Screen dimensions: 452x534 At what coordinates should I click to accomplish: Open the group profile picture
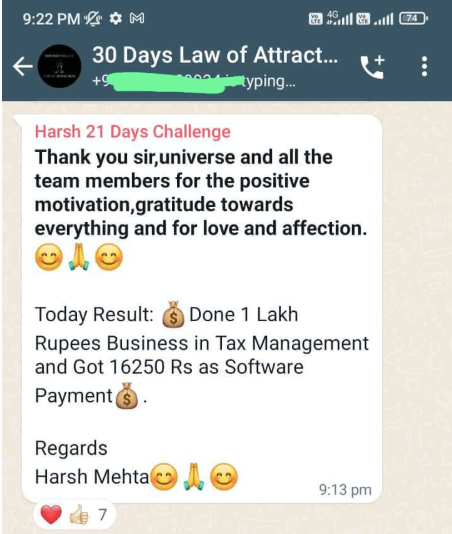coord(59,66)
